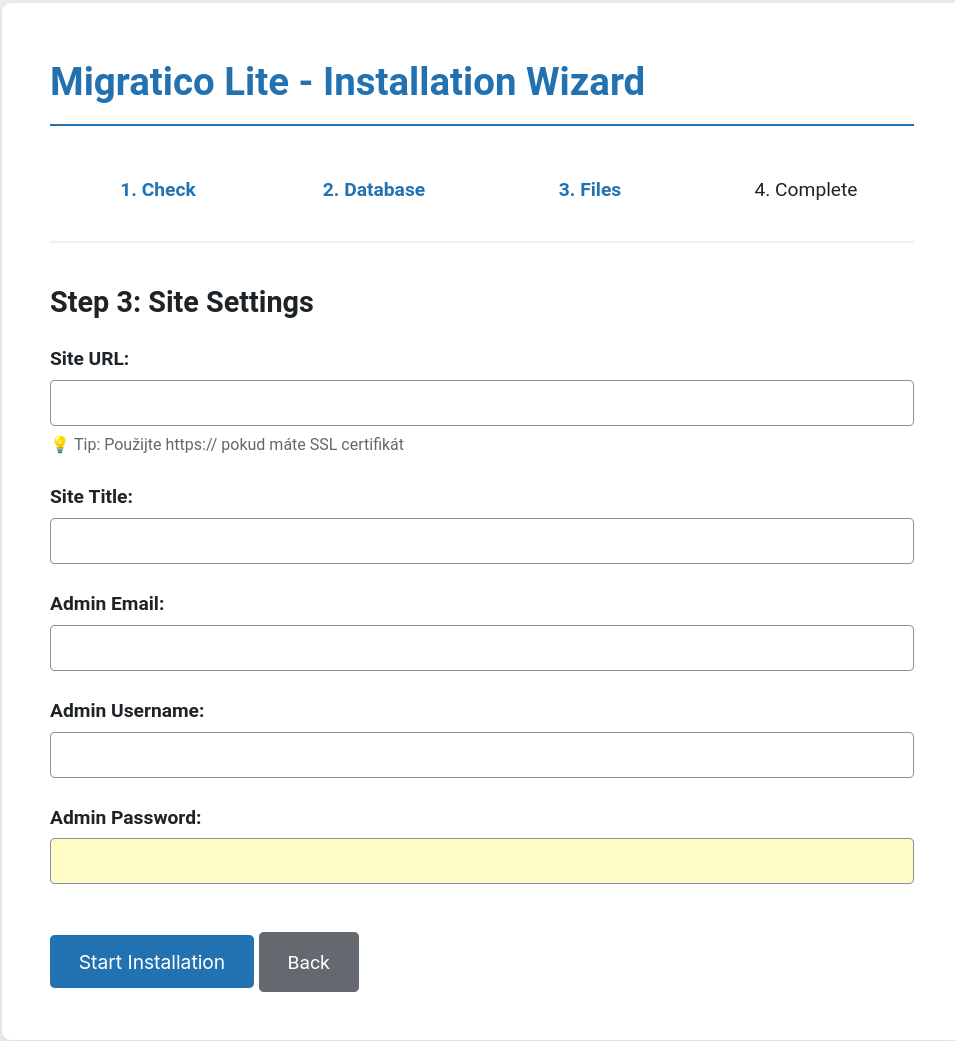Click the Back button
This screenshot has height=1041, width=955.
click(308, 962)
